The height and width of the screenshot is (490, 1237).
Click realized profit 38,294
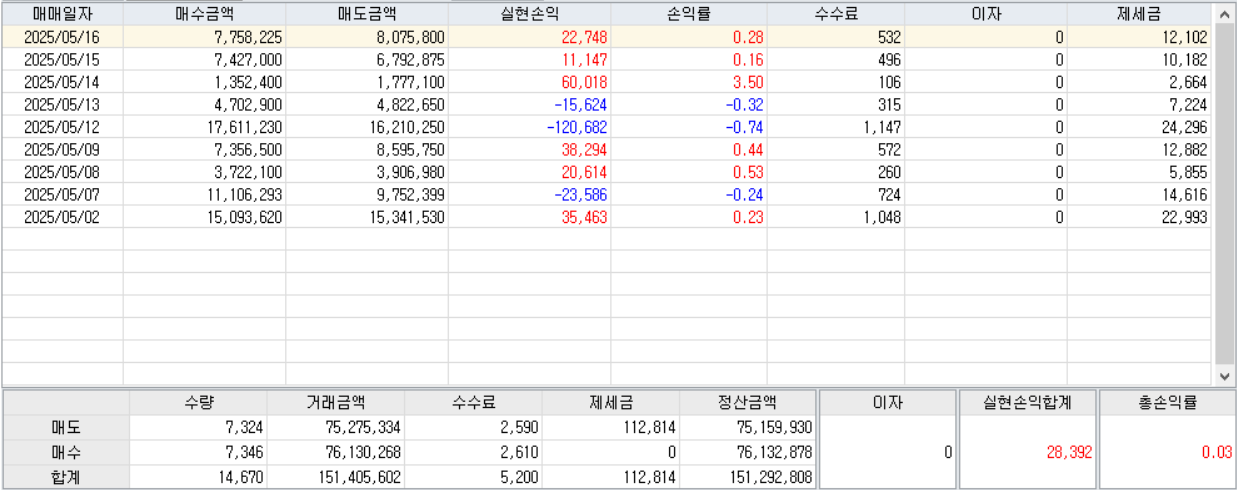584,149
